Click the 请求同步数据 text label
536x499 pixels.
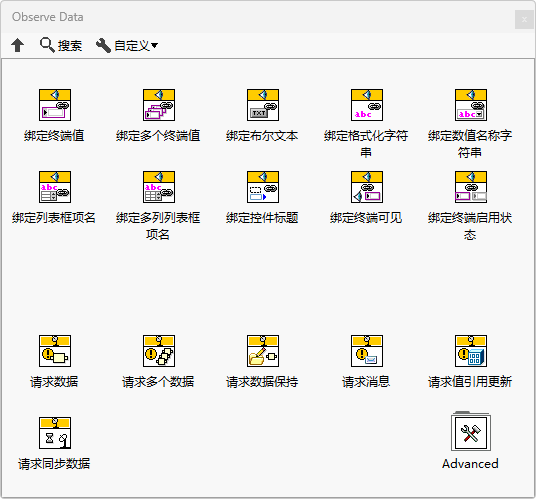[x=54, y=464]
